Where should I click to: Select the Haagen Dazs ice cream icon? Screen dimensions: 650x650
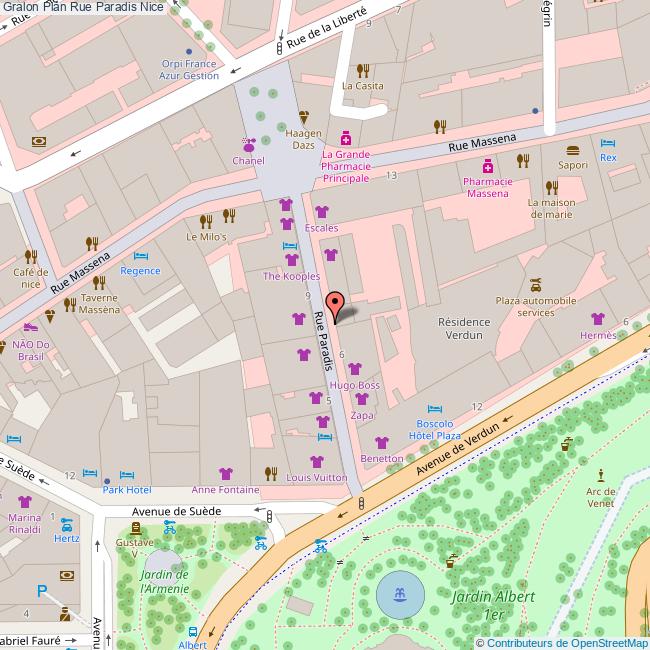304,116
